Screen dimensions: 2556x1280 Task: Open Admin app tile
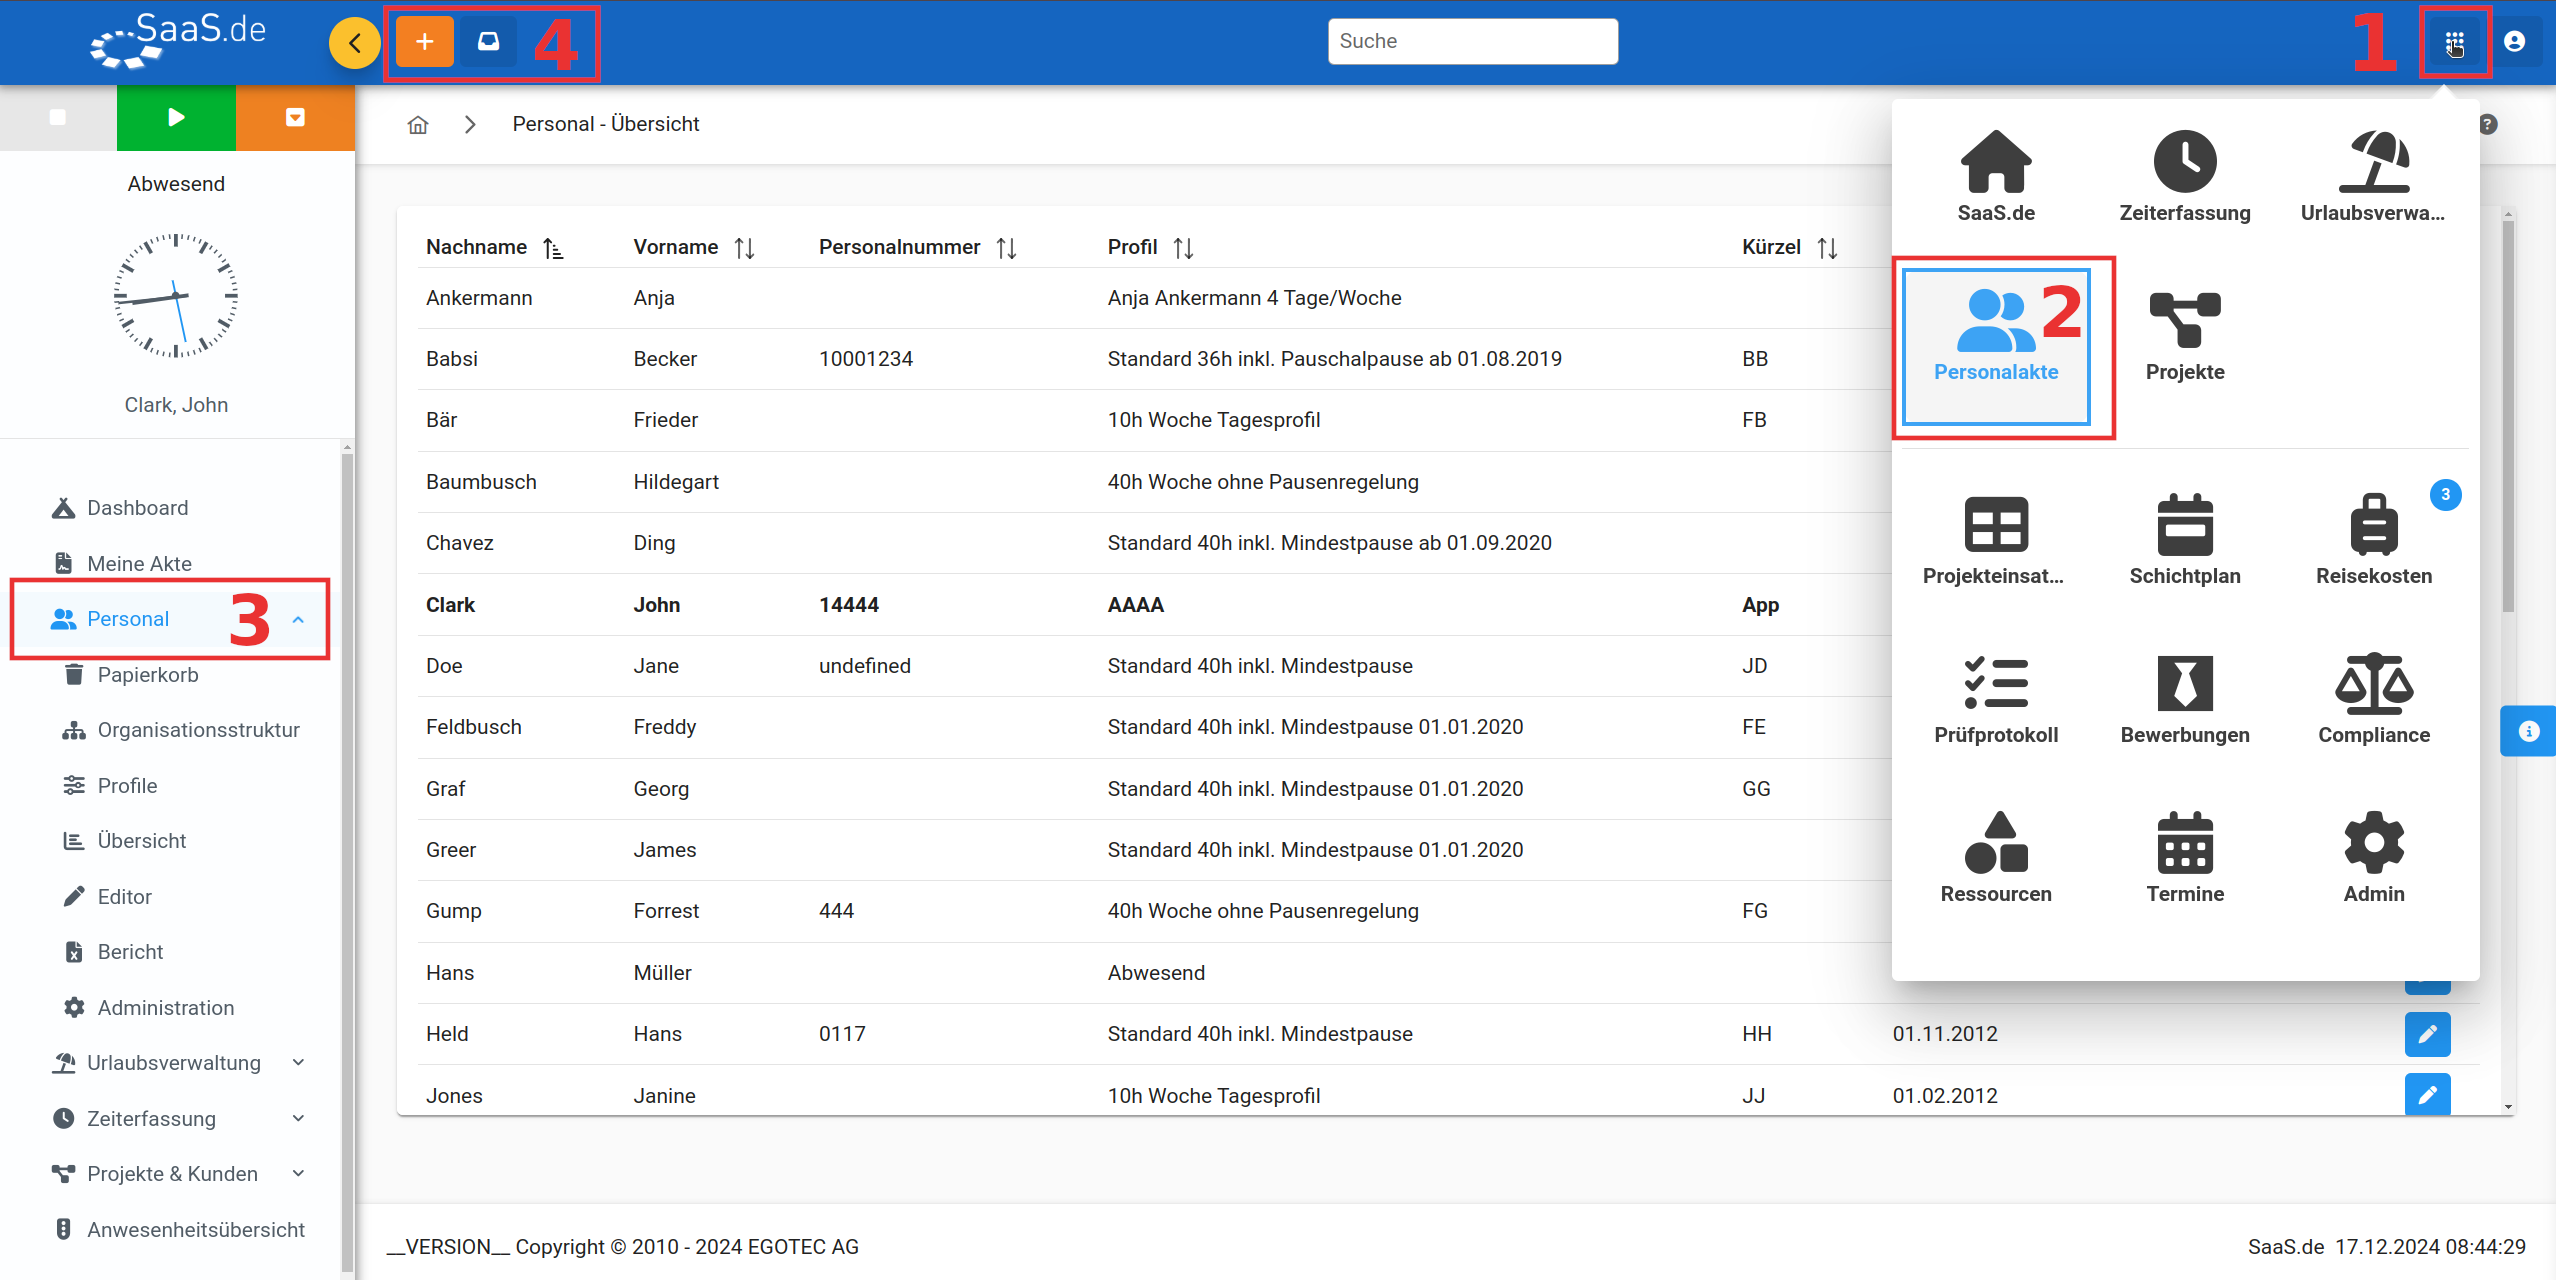[2374, 858]
